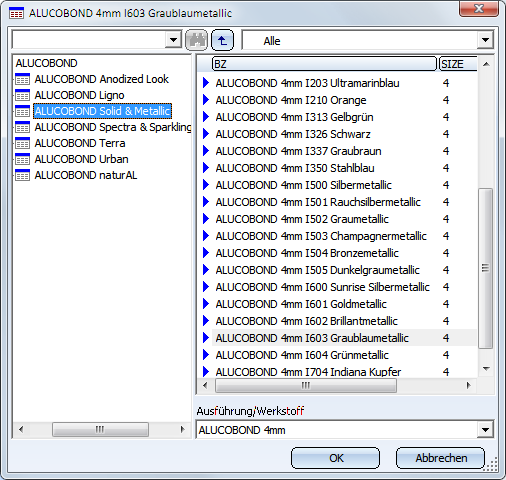Click the left arrow of material list horizontal scrollbar
This screenshot has height=480, width=506.
[205, 385]
